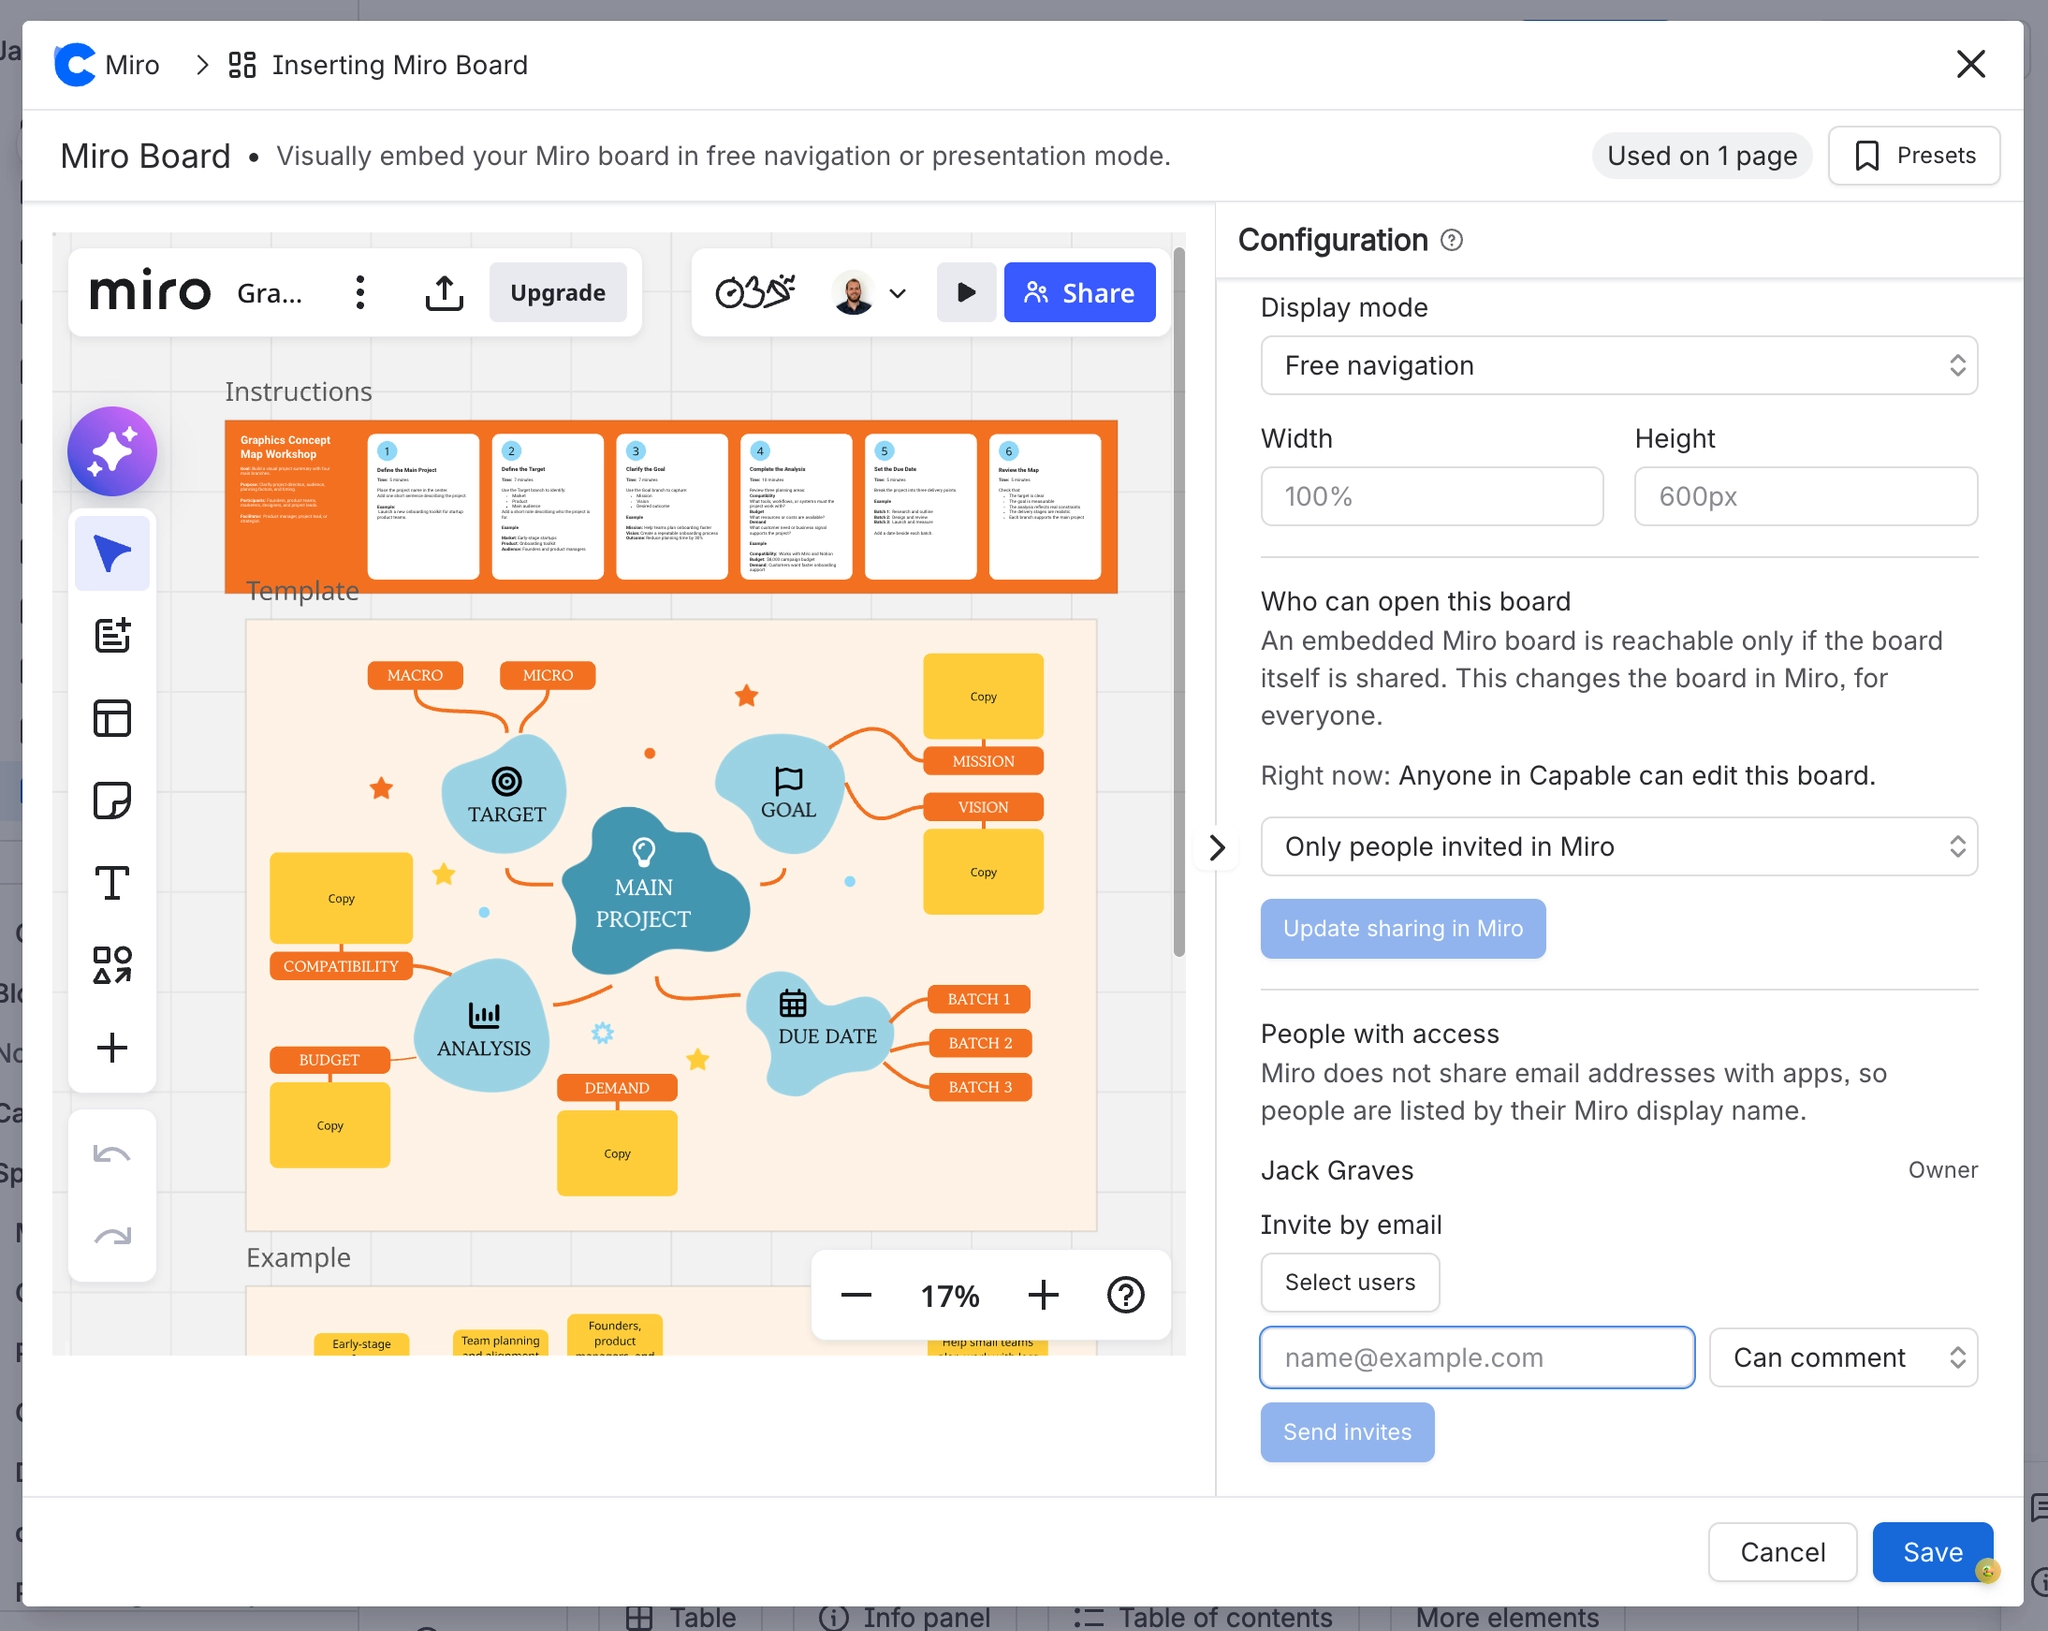The width and height of the screenshot is (2048, 1631).
Task: Click the Configuration help icon
Action: point(1452,240)
